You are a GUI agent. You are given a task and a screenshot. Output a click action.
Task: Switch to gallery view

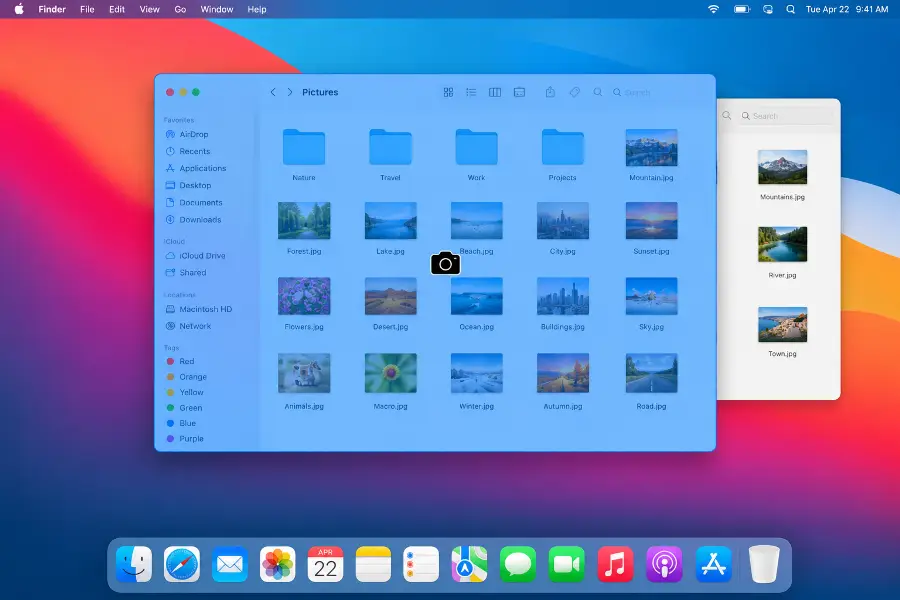pos(519,92)
